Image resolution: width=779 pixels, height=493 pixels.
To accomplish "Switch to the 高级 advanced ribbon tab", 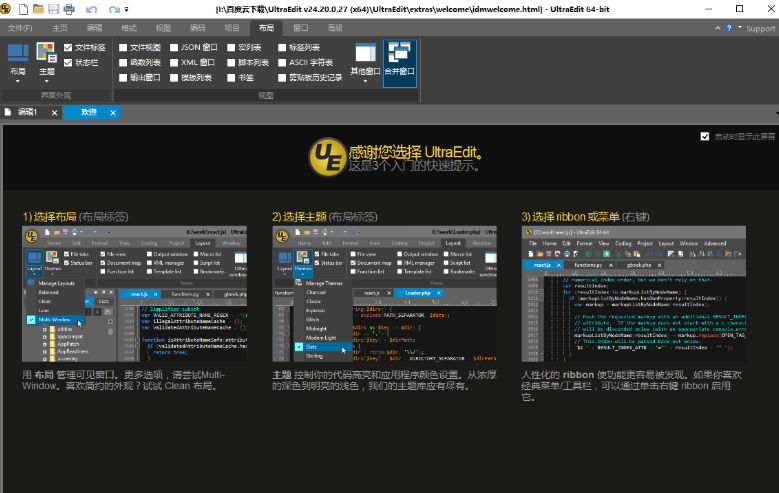I will 335,28.
